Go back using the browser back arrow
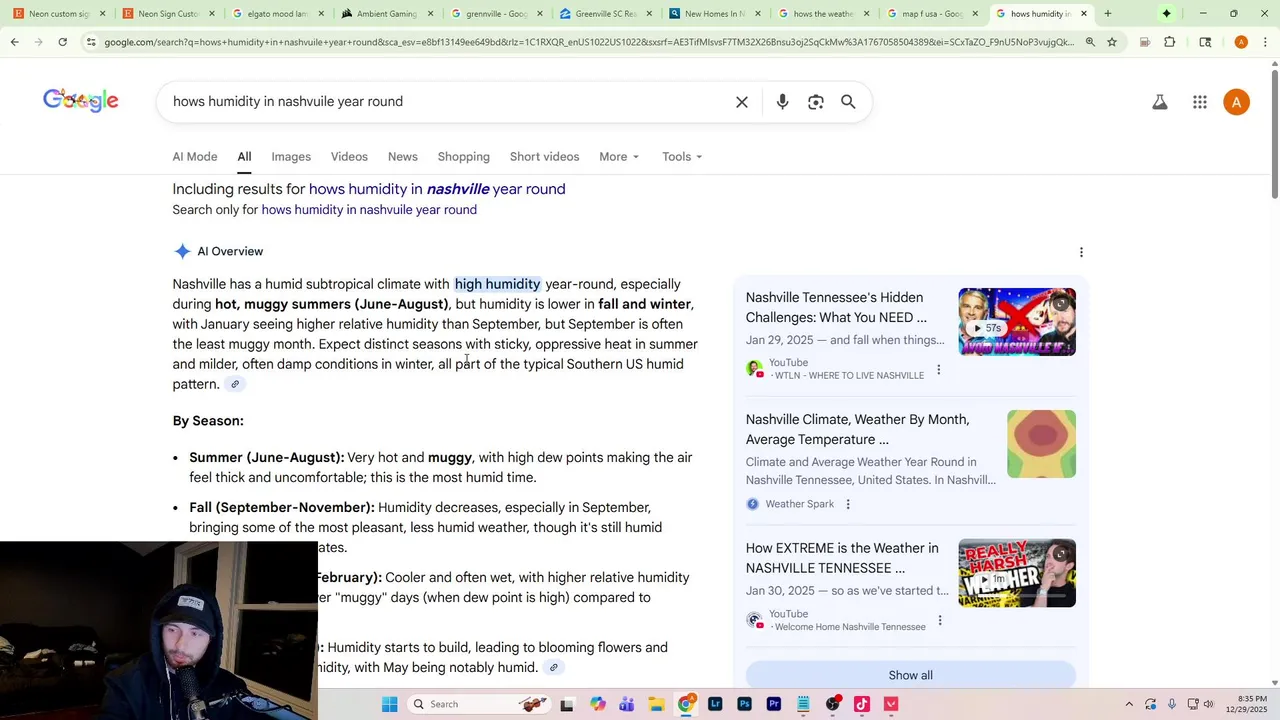Viewport: 1280px width, 720px height. pos(14,42)
